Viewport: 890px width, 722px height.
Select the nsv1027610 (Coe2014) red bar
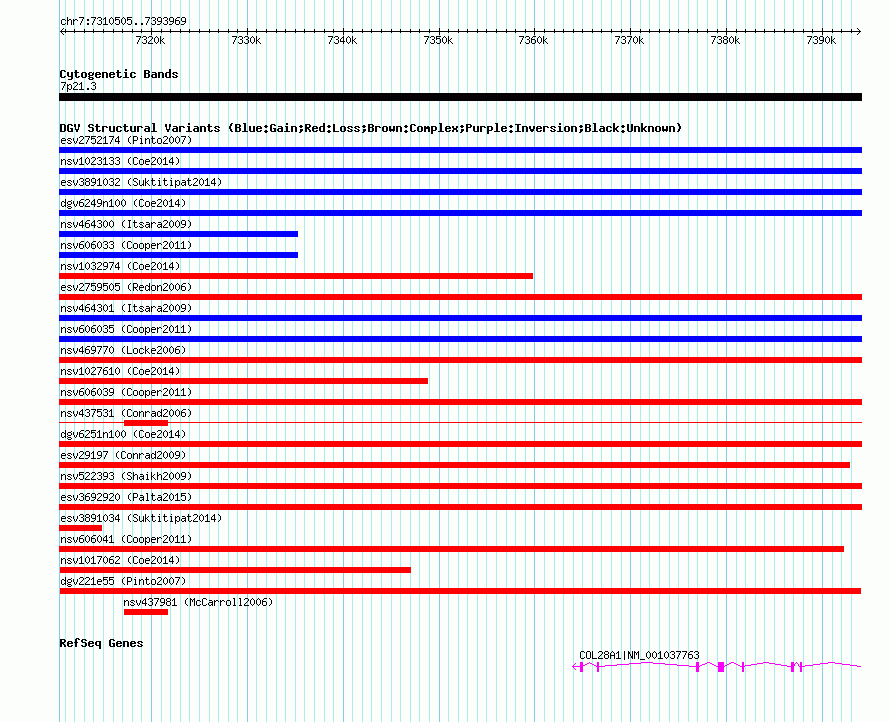244,381
